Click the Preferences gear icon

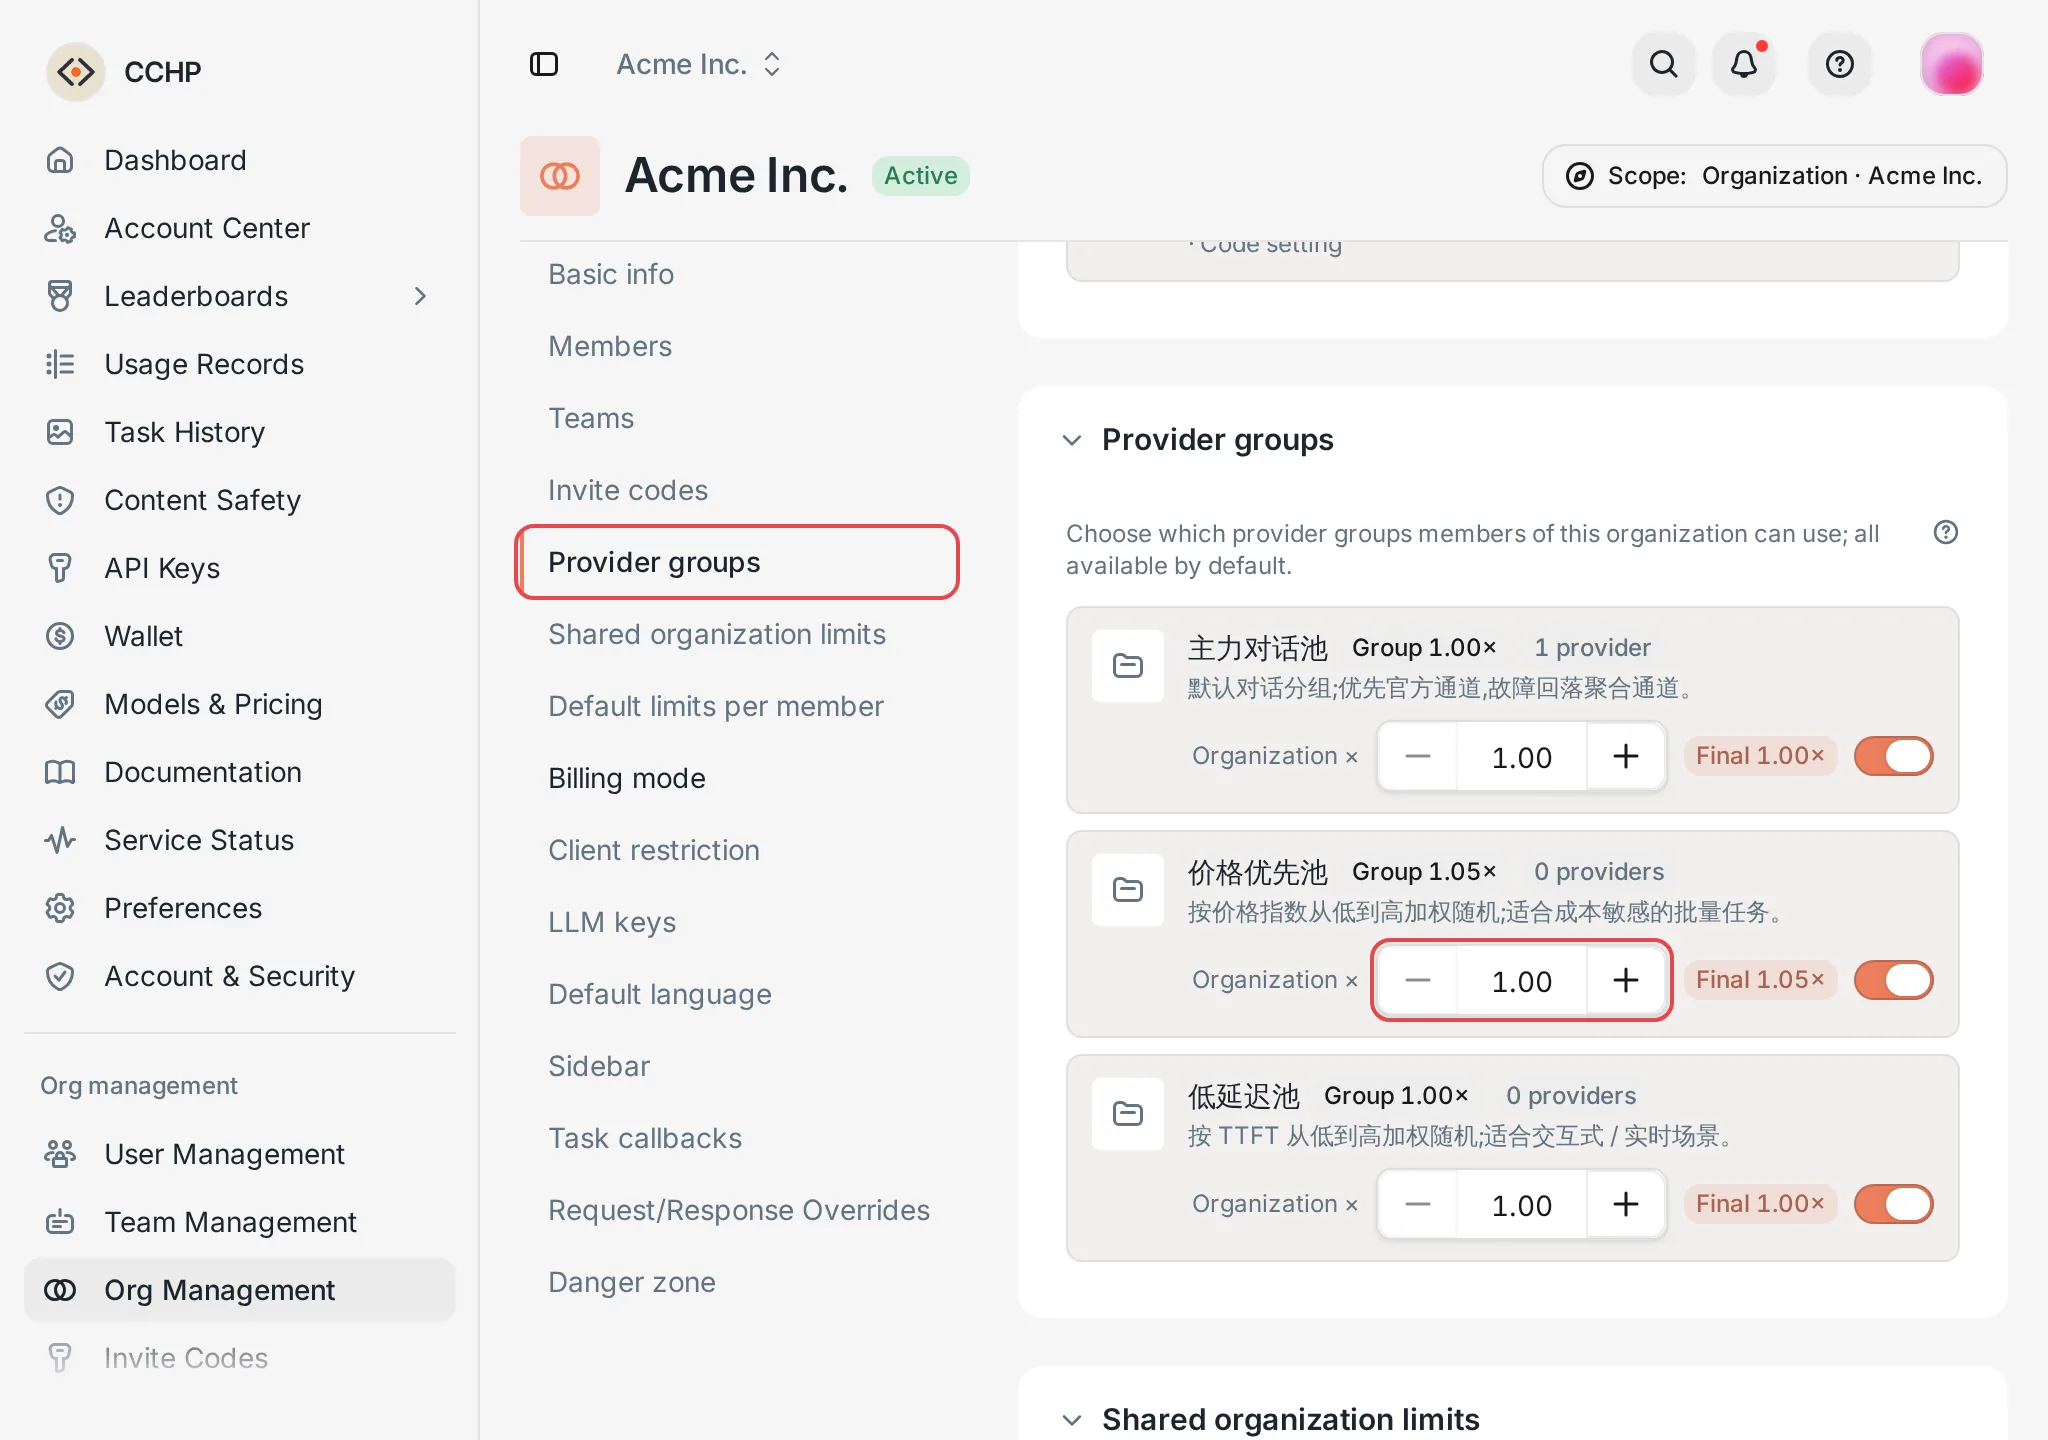point(60,908)
